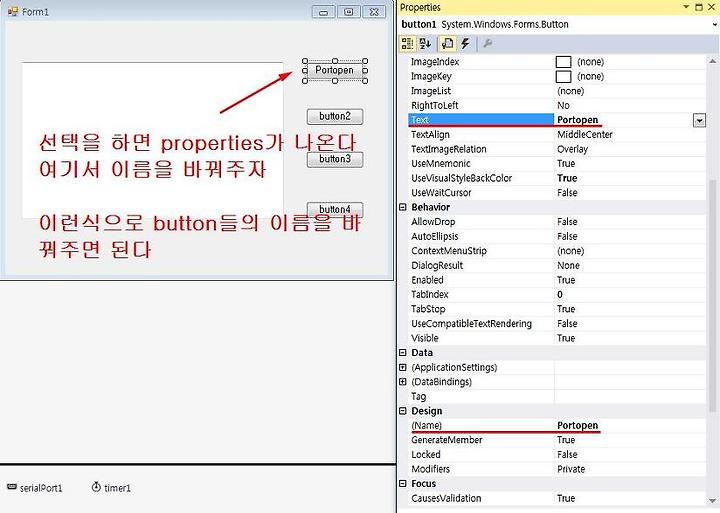This screenshot has height=513, width=720.
Task: Click the properties grid scrollbar
Action: click(712, 294)
